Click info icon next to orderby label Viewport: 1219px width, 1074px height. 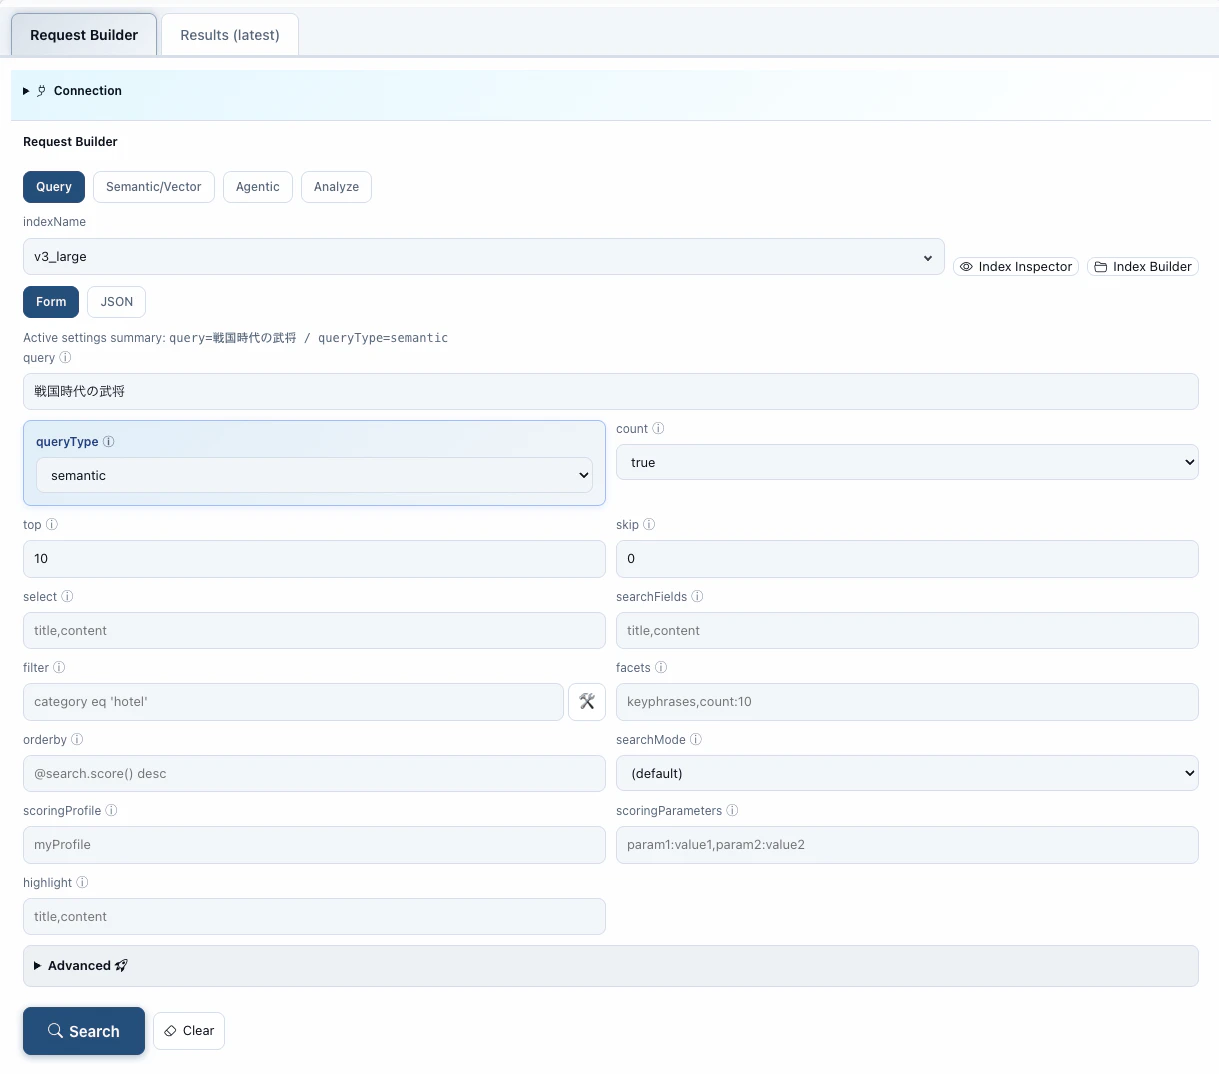(x=77, y=740)
